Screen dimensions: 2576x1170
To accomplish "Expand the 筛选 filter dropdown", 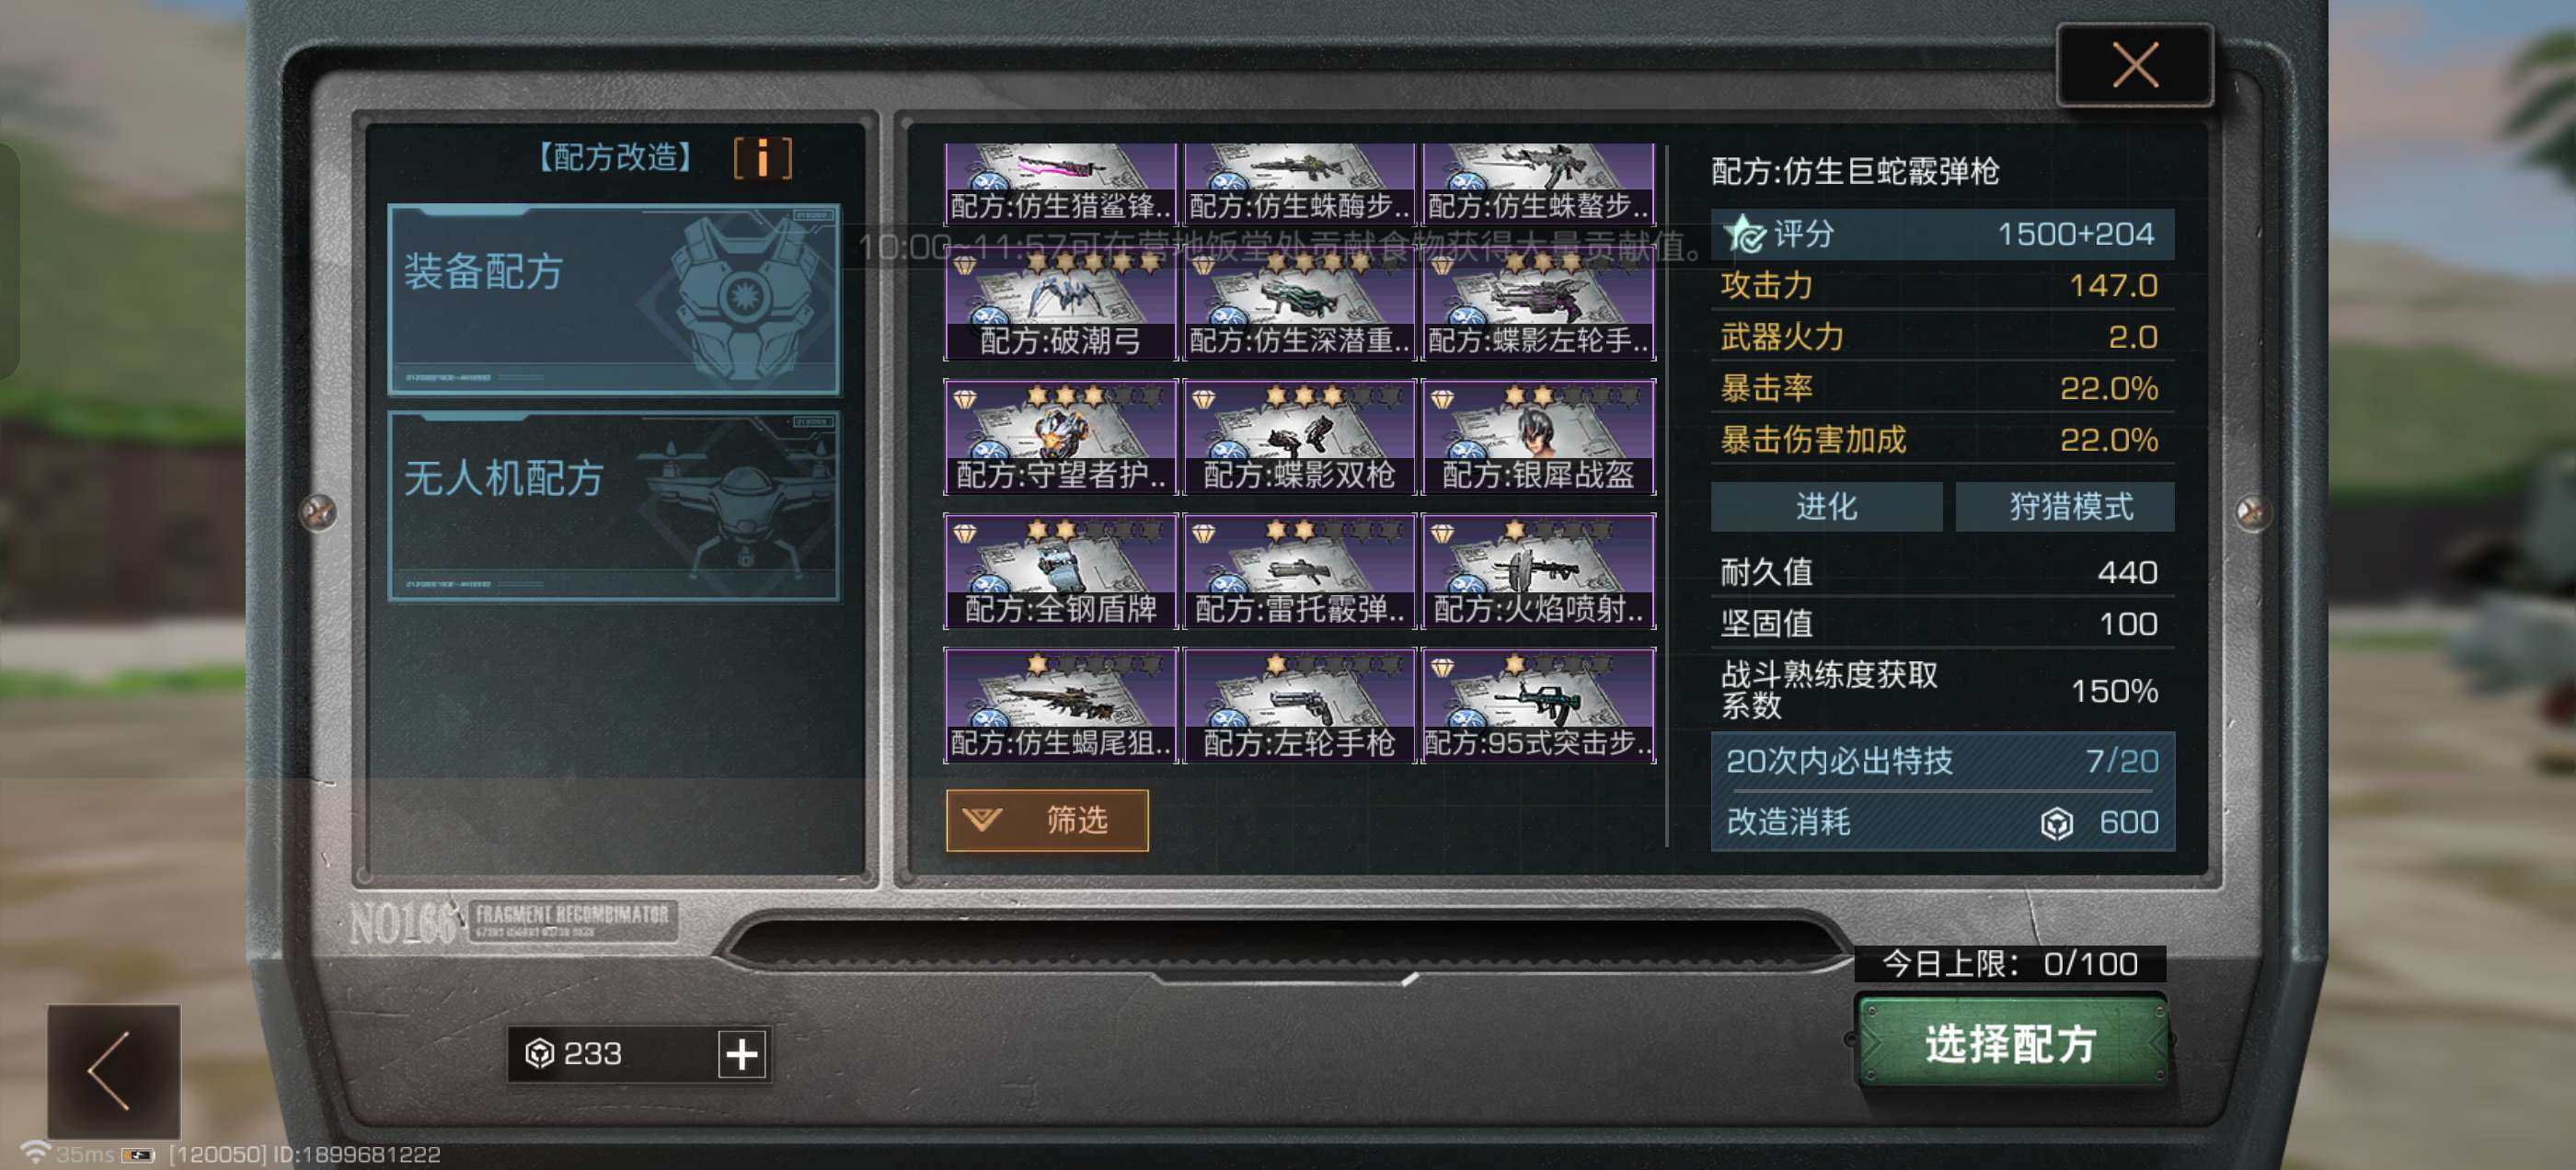I will point(1047,820).
